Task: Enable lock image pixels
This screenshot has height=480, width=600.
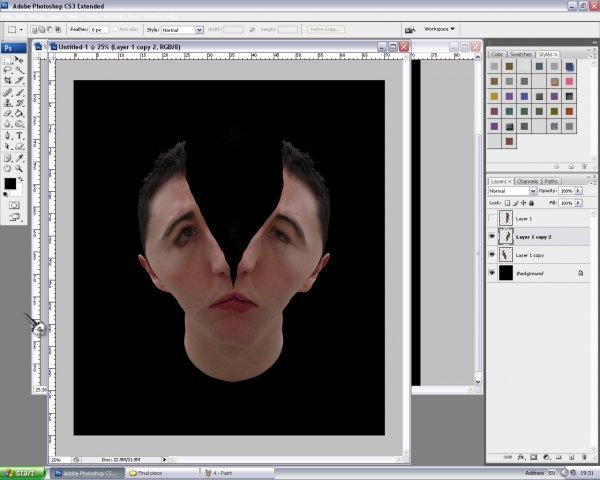Action: (515, 203)
